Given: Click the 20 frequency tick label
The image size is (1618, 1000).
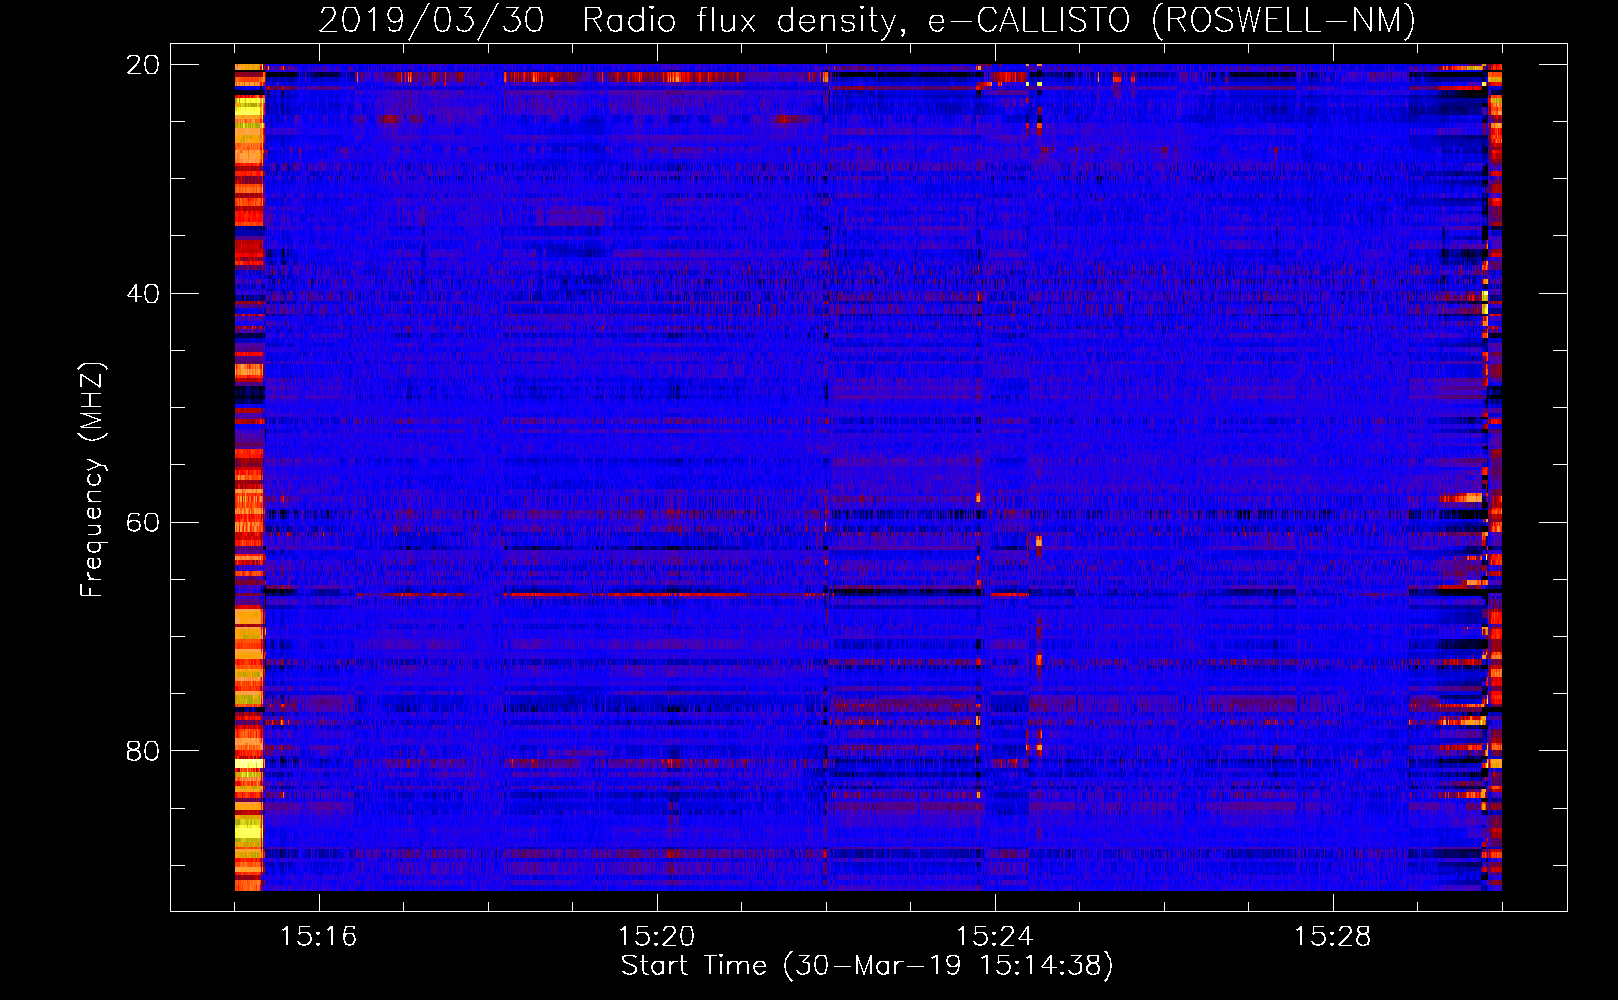Looking at the screenshot, I should pyautogui.click(x=142, y=65).
